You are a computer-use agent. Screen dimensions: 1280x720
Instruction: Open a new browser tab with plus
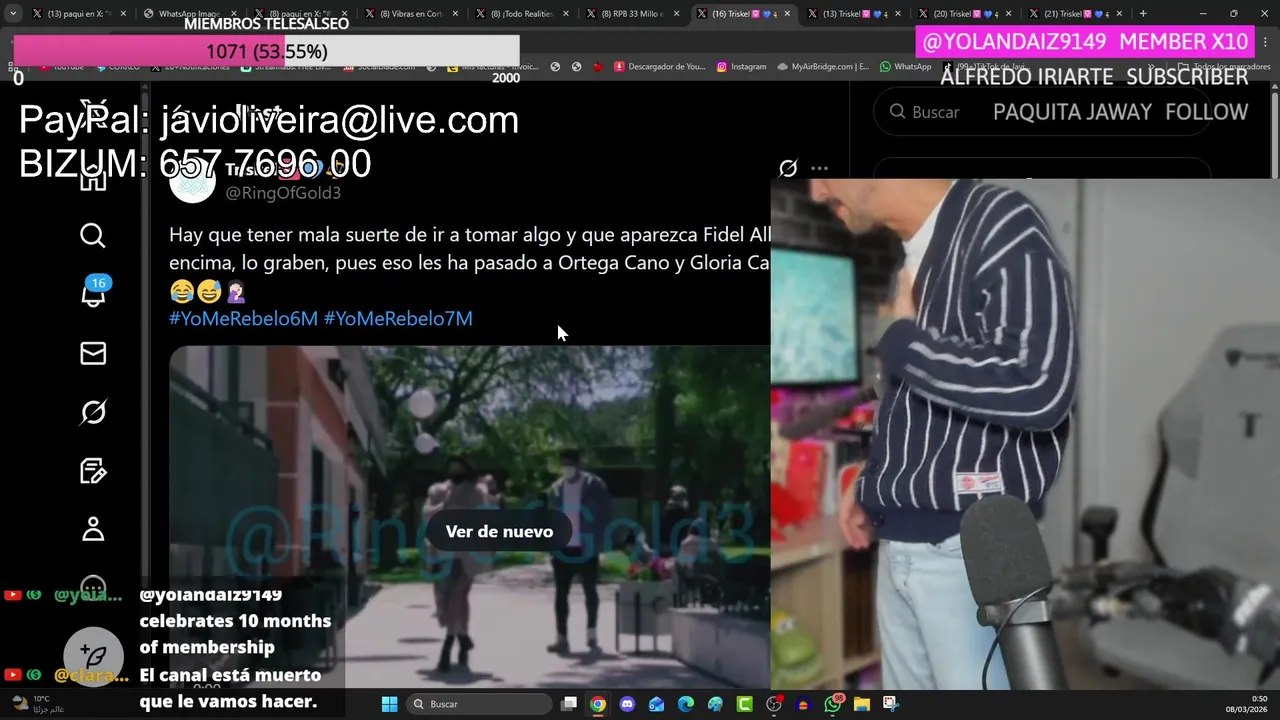pos(1143,14)
